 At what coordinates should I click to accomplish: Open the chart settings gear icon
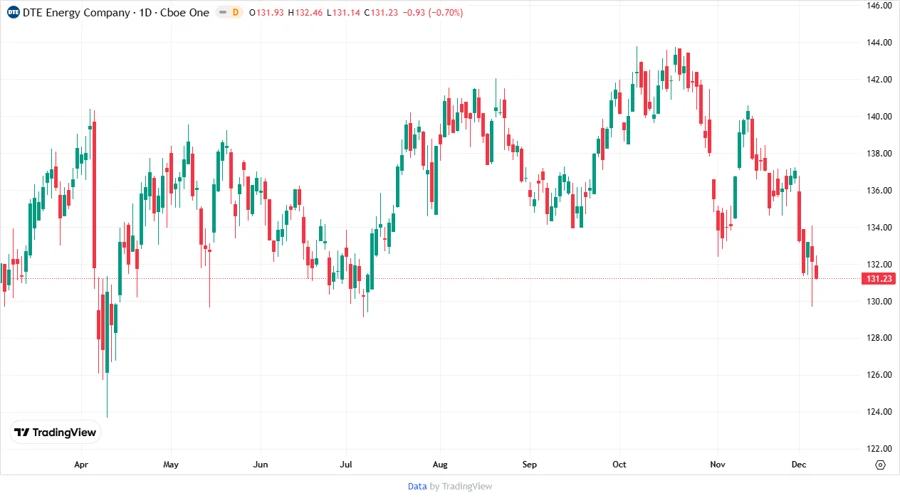(880, 465)
